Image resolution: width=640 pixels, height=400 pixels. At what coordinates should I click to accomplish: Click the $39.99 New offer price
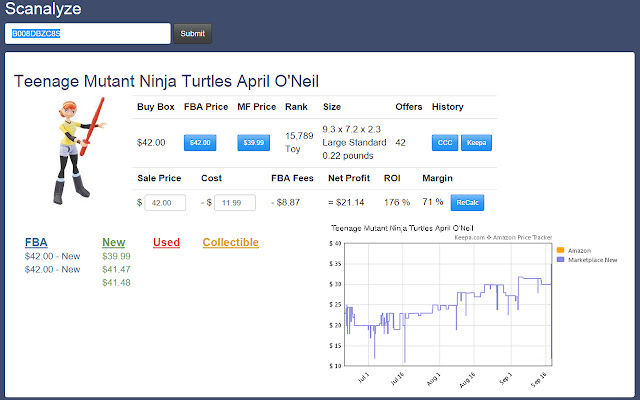[116, 256]
